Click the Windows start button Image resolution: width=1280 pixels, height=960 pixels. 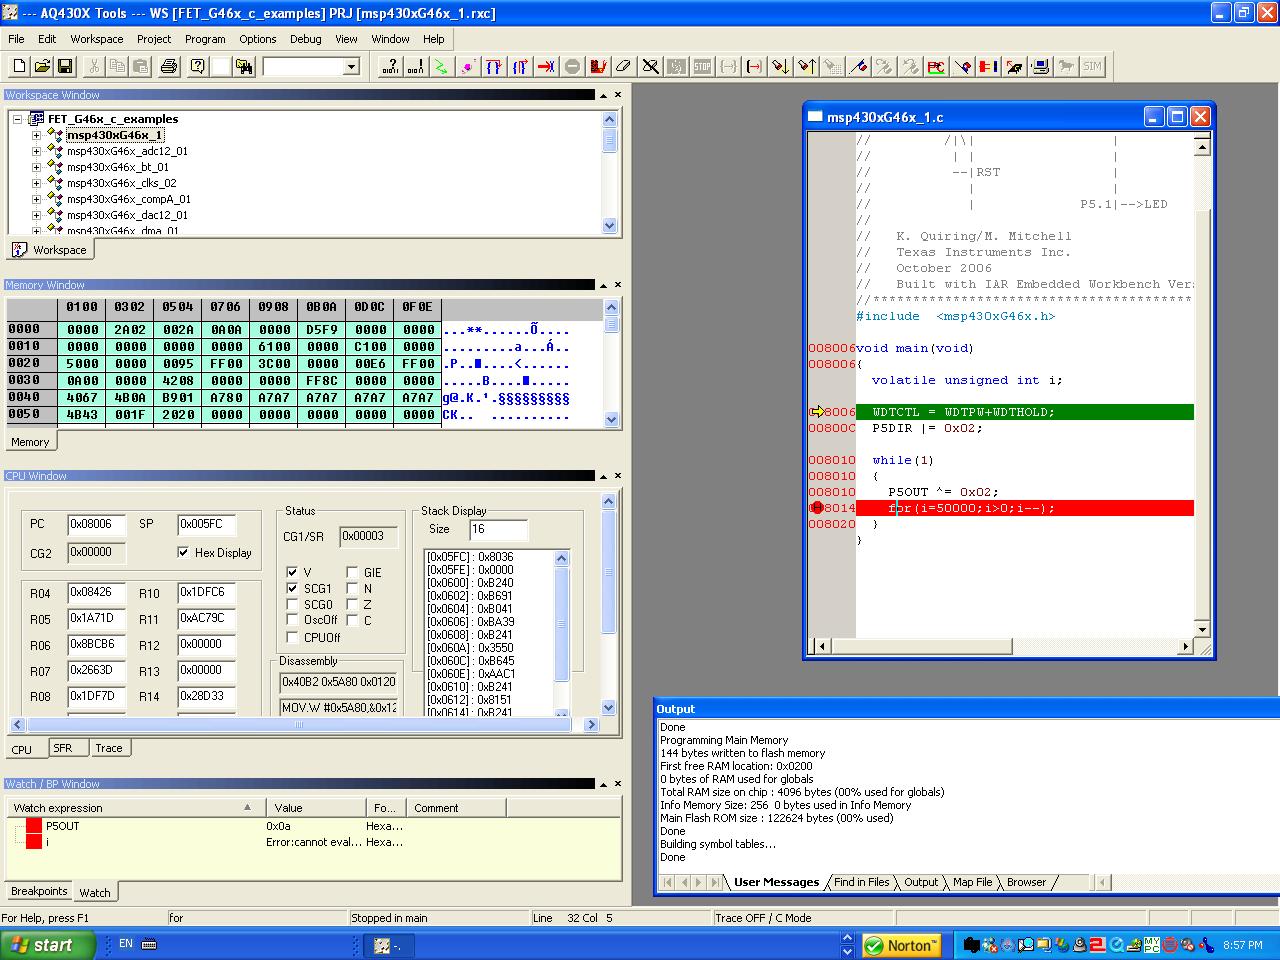48,945
